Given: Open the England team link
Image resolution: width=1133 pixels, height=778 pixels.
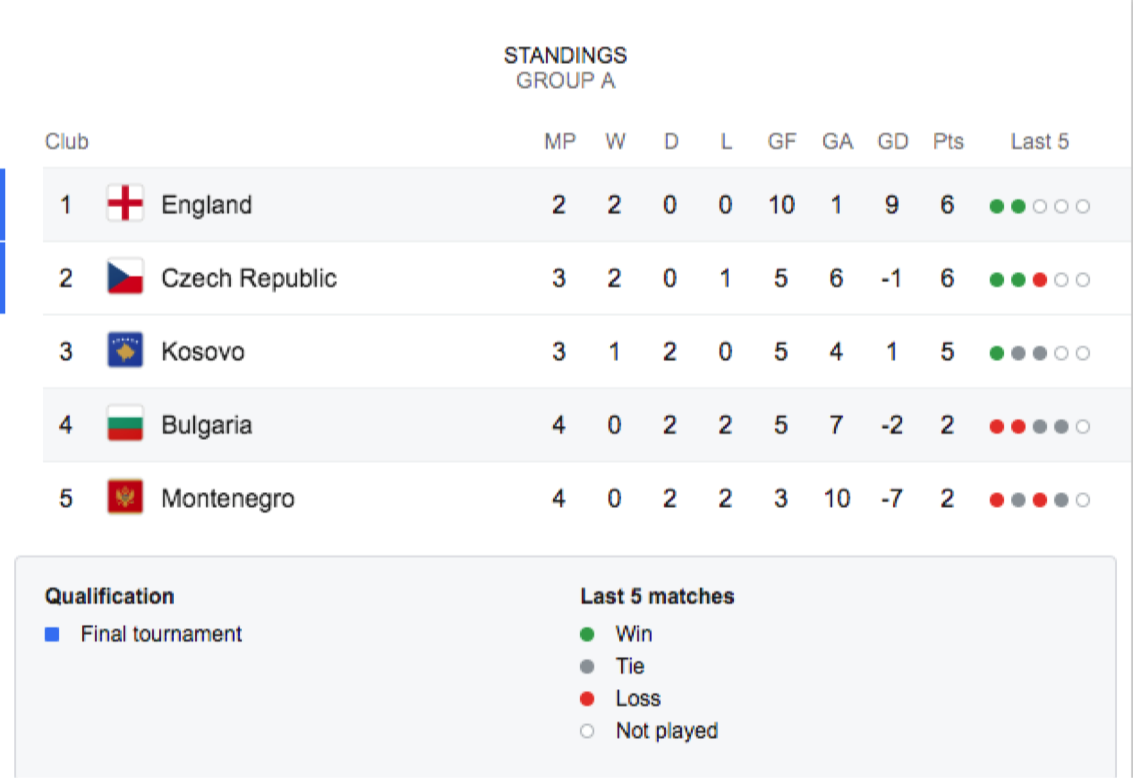Looking at the screenshot, I should [207, 205].
